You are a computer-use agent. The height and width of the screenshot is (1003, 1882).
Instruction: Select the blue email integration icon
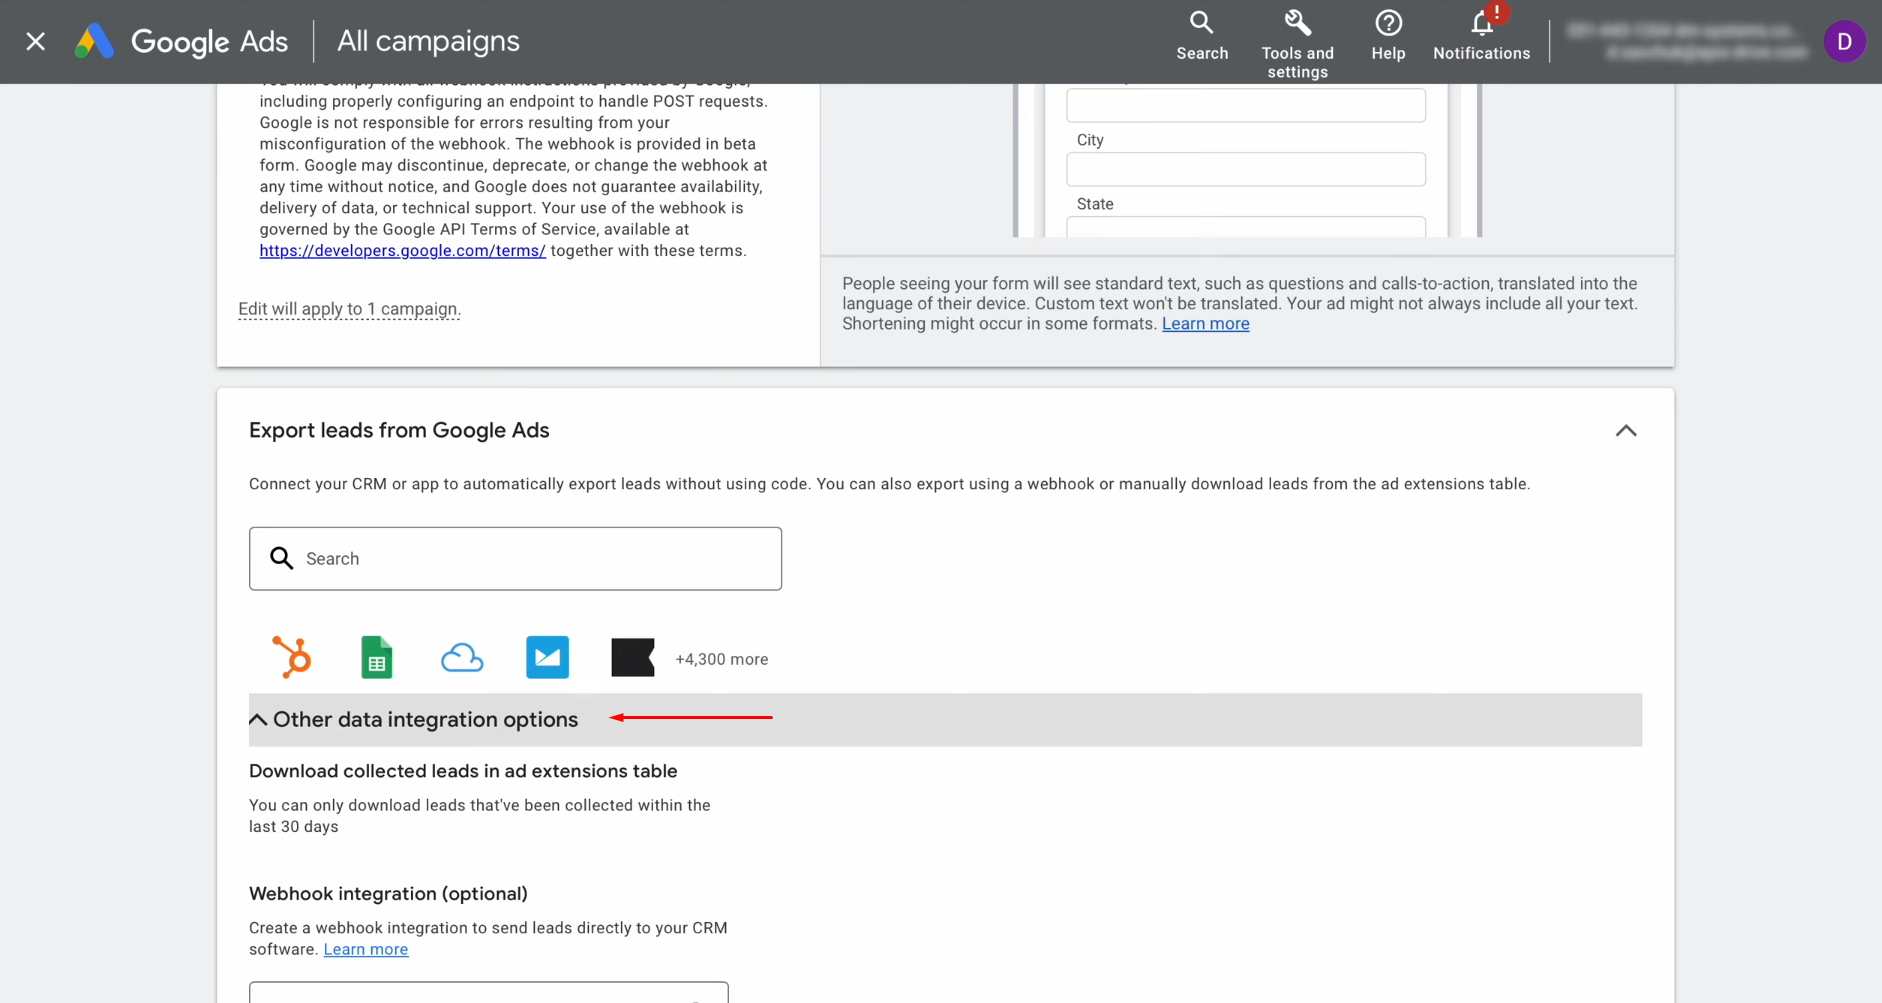547,658
